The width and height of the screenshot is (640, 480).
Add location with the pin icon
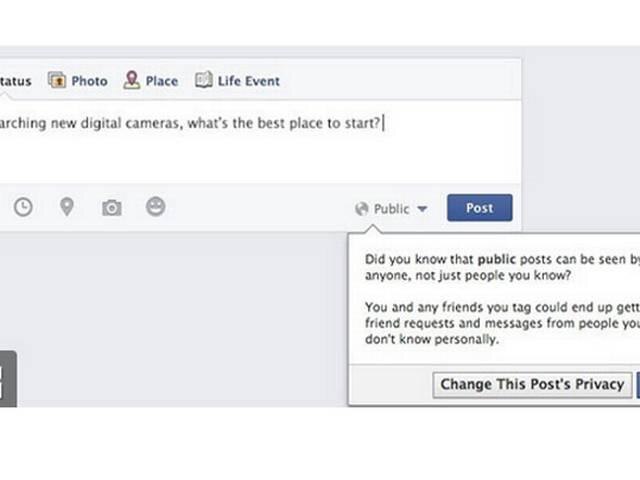coord(67,207)
